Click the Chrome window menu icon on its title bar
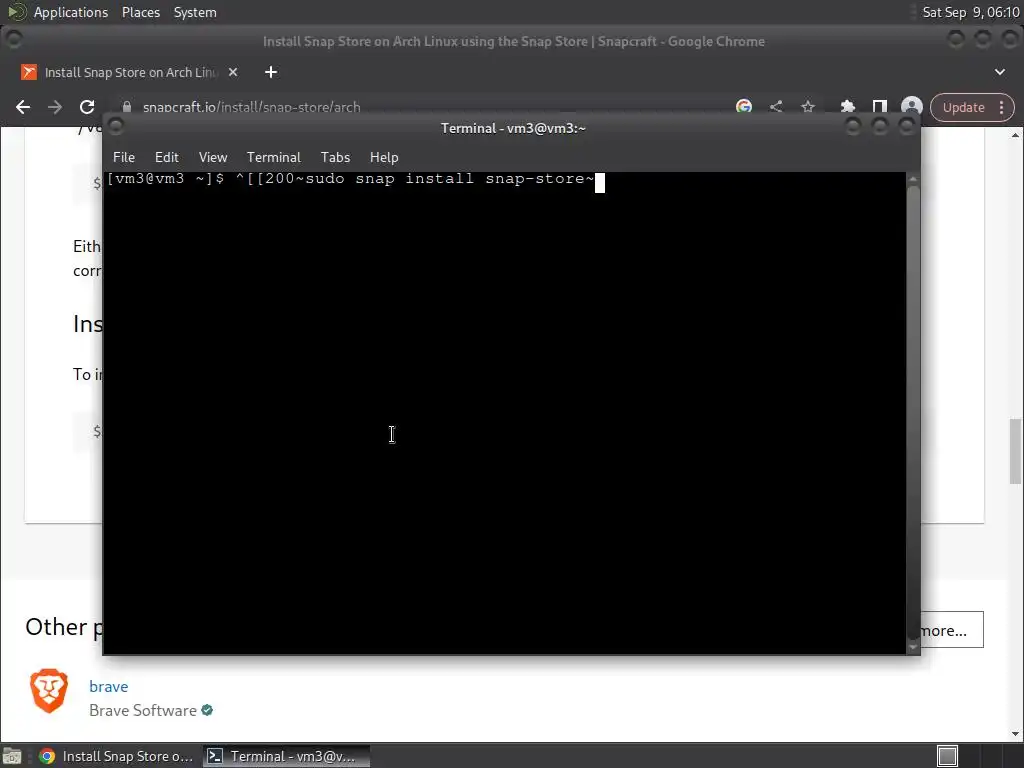Viewport: 1024px width, 768px height. point(14,40)
